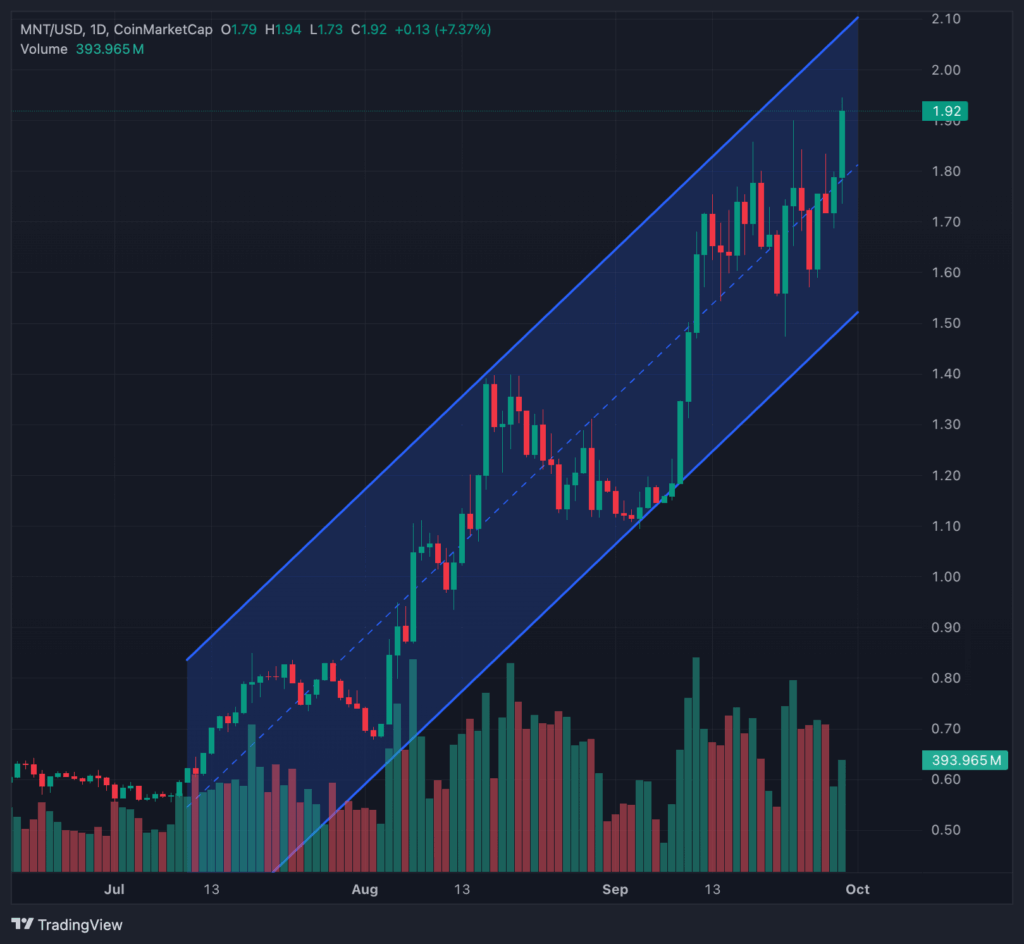Click the 393.965 M volume axis label

pyautogui.click(x=965, y=760)
